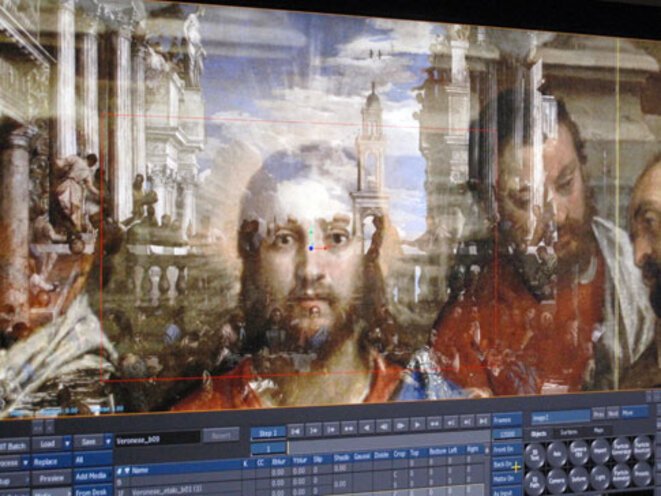Click the Load button
Image resolution: width=661 pixels, height=496 pixels.
tap(47, 444)
